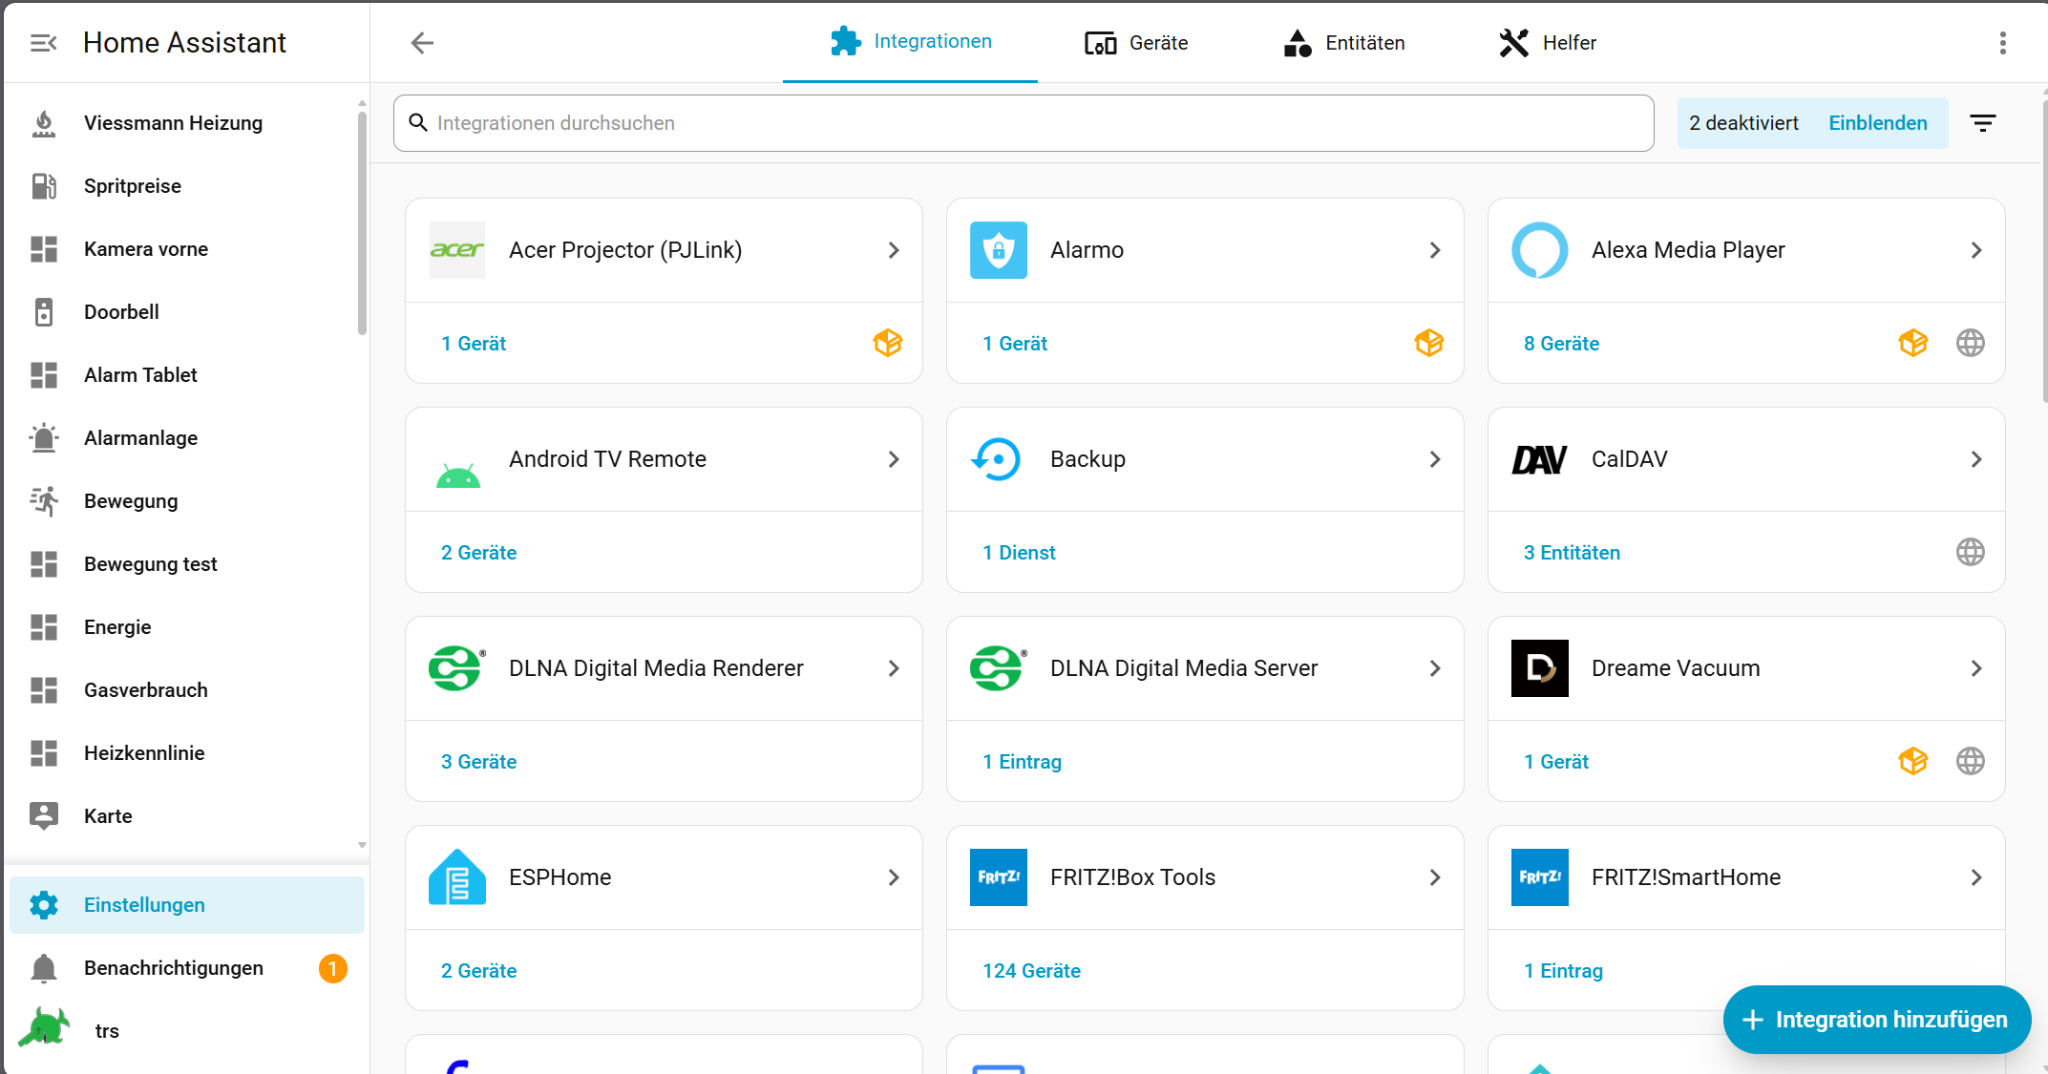Go back using the left arrow
The height and width of the screenshot is (1074, 2048).
point(422,43)
